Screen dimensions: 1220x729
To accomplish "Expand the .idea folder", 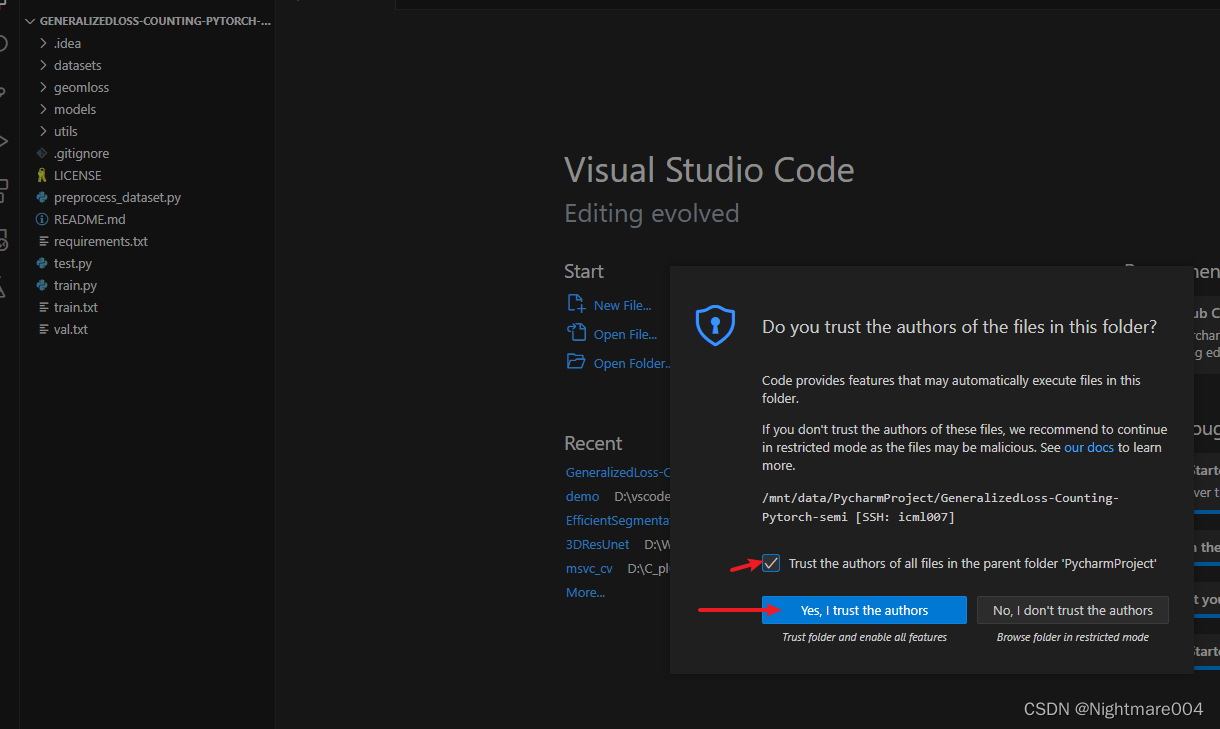I will (x=43, y=44).
